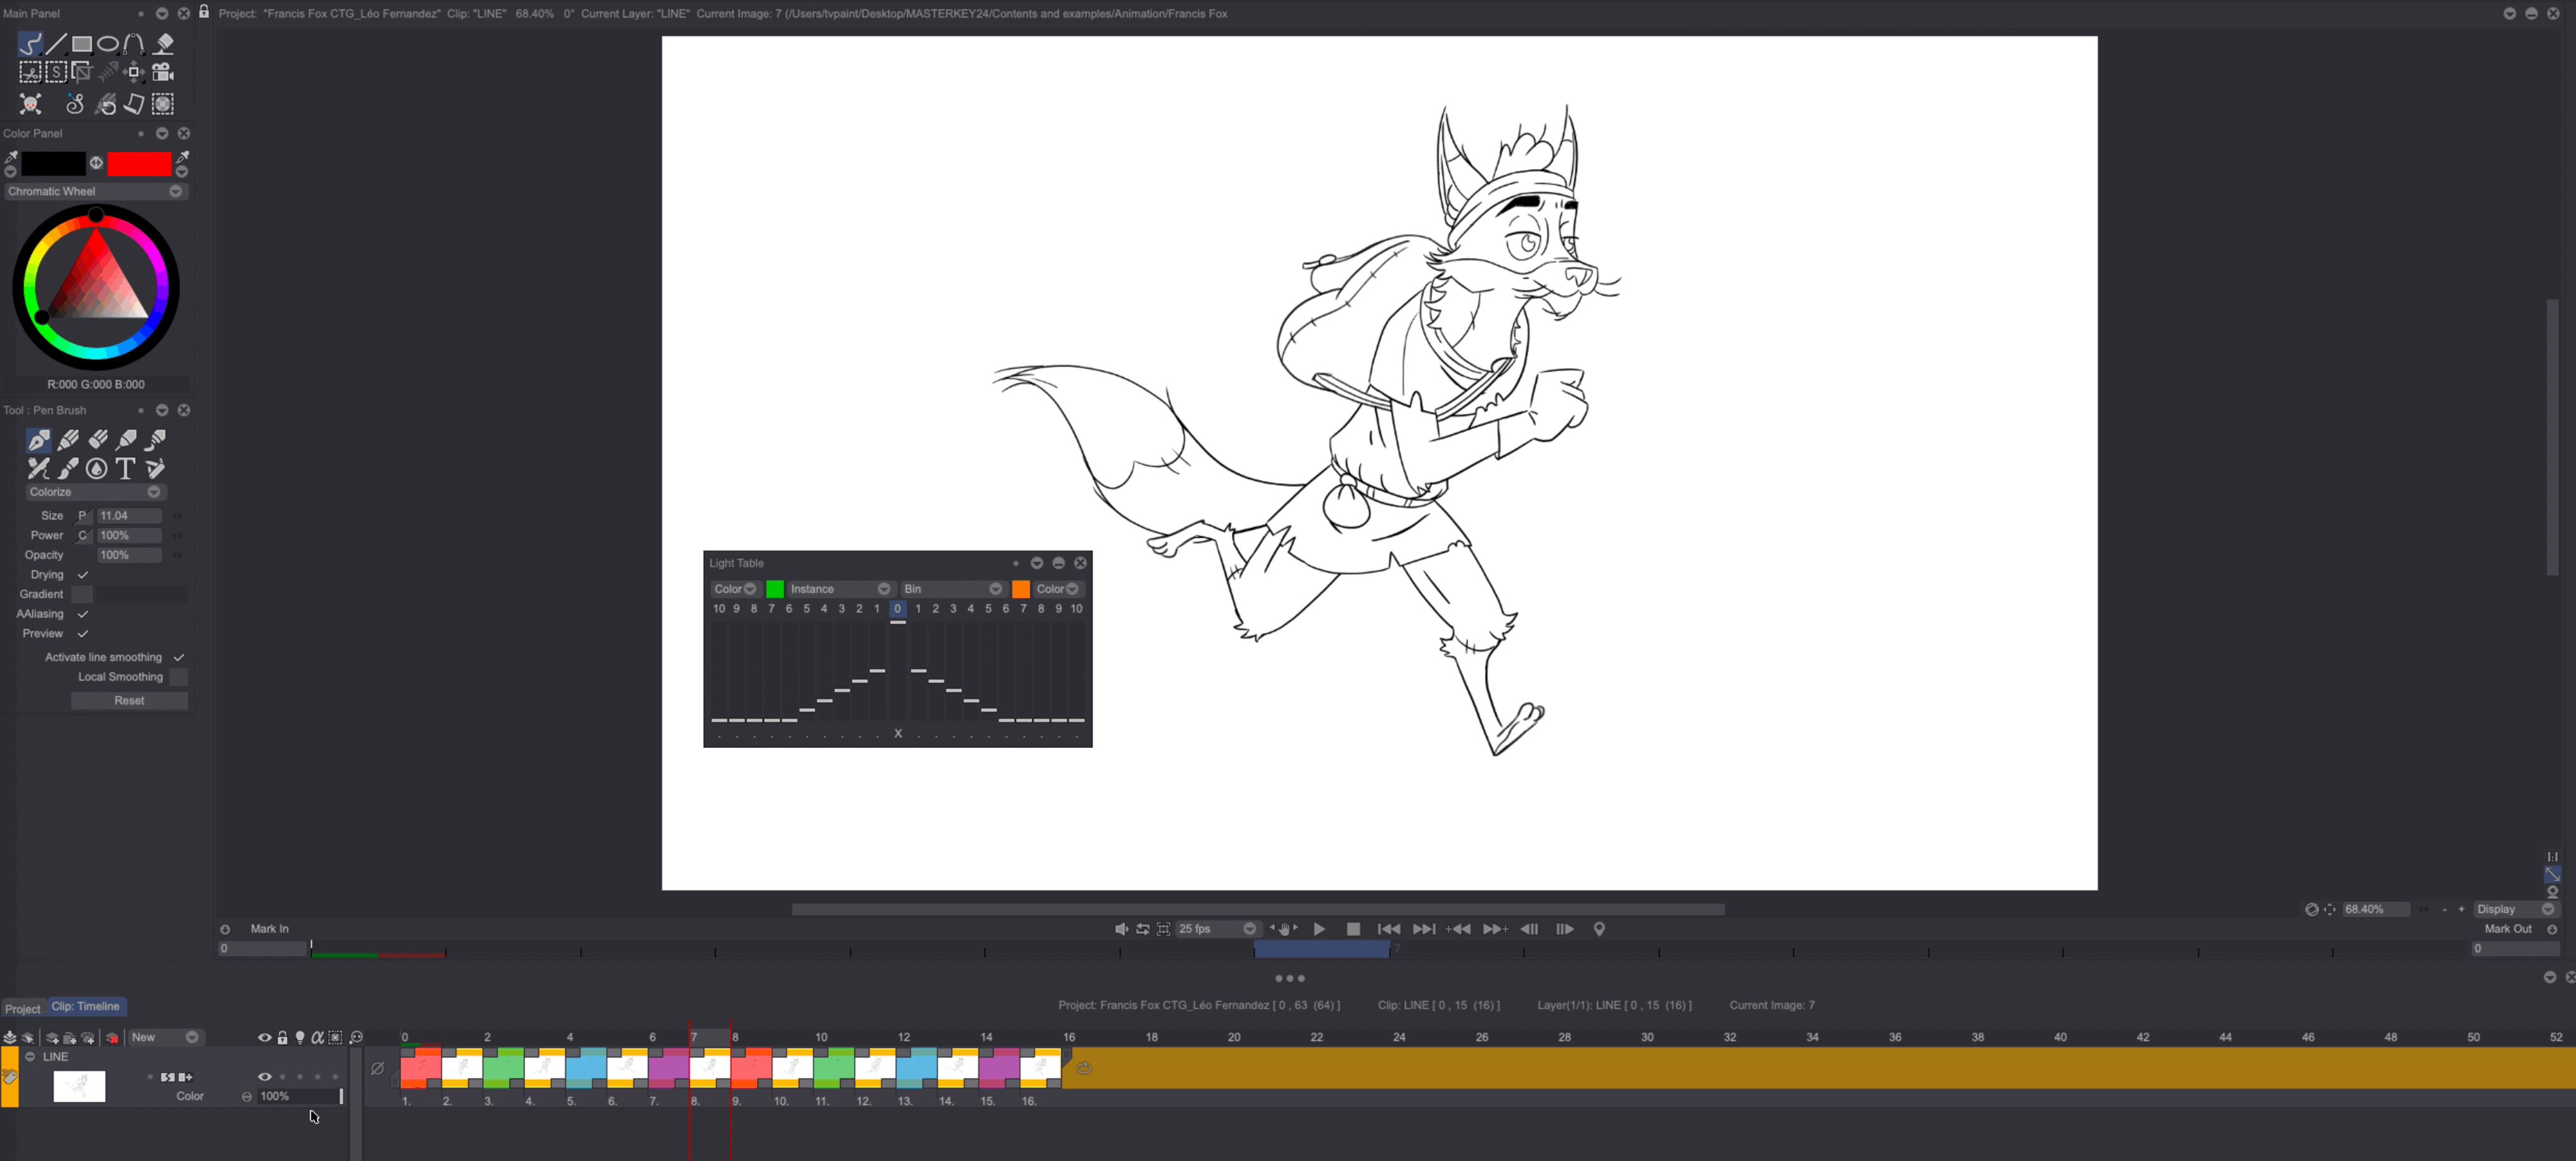Choose the camera tool in the Main Panel

[x=163, y=72]
